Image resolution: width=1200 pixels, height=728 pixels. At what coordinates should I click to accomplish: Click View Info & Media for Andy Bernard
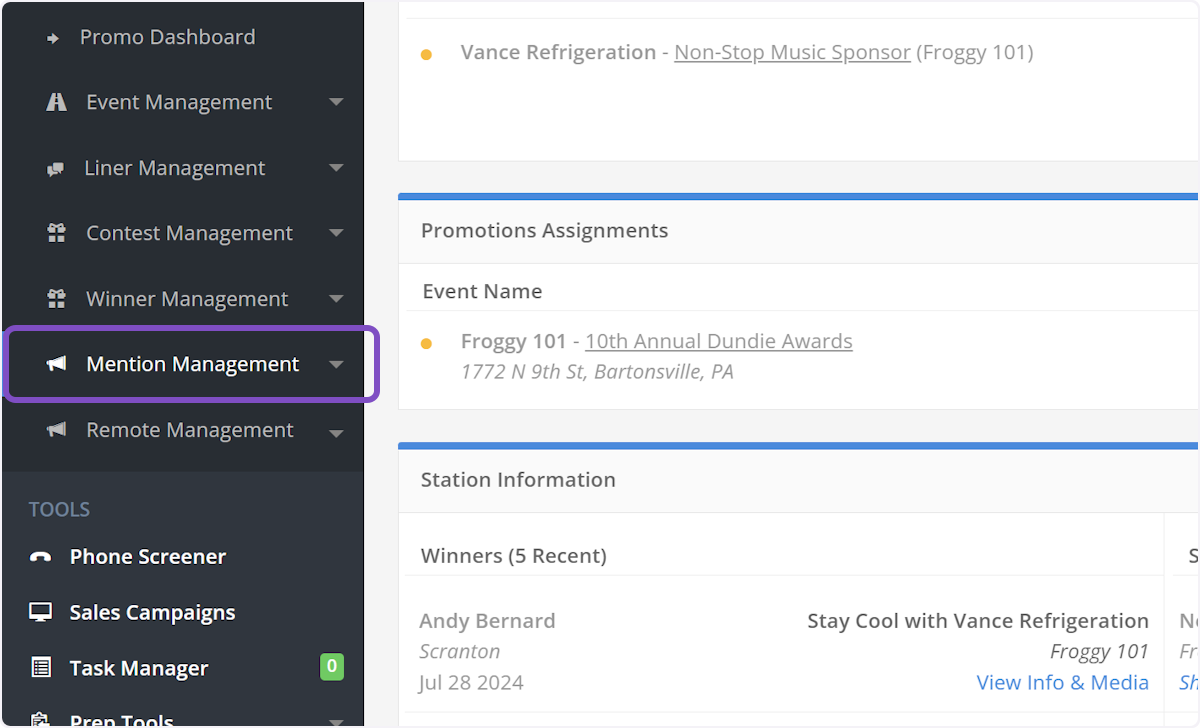1062,682
